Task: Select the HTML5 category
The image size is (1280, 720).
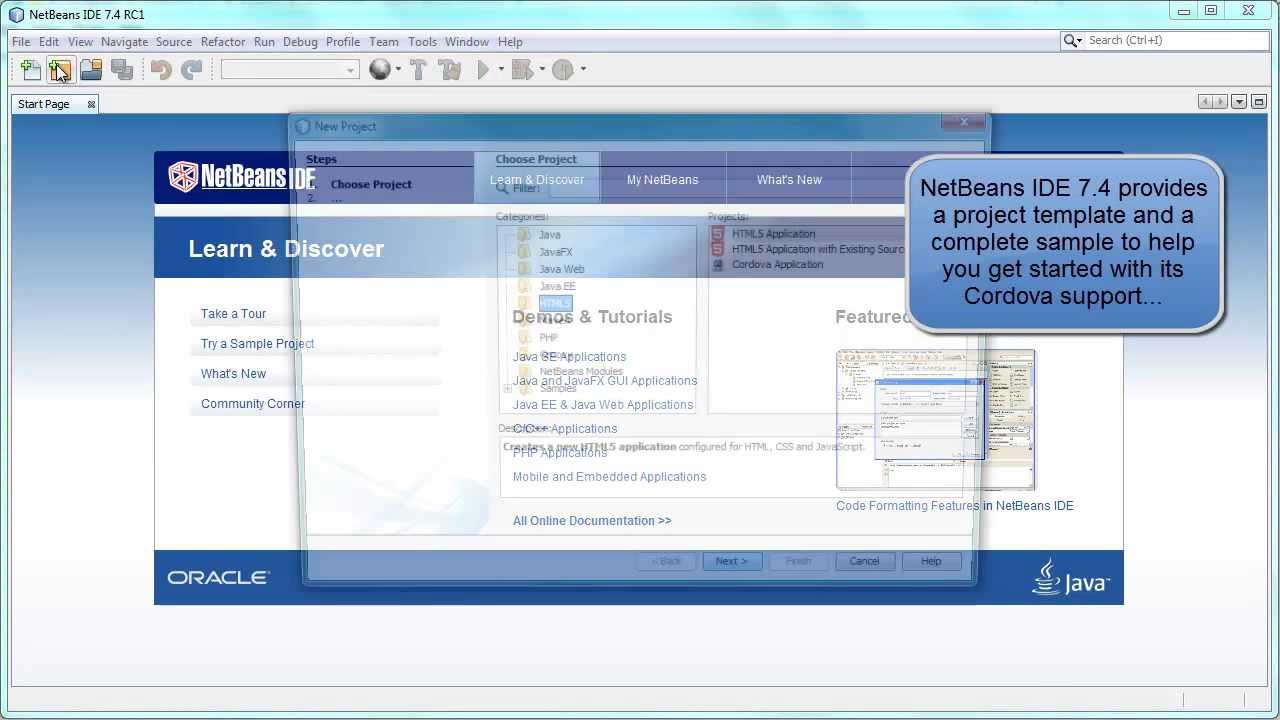Action: pos(555,303)
